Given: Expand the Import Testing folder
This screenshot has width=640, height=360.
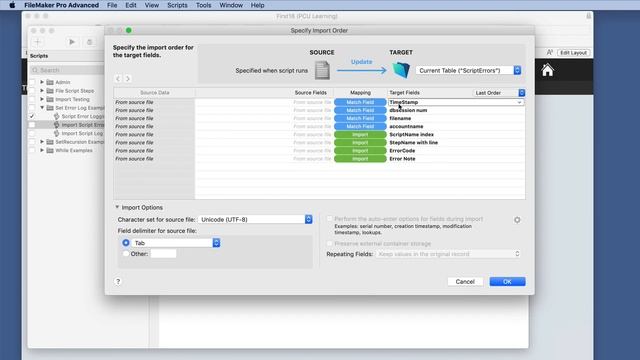Looking at the screenshot, I should [x=42, y=99].
